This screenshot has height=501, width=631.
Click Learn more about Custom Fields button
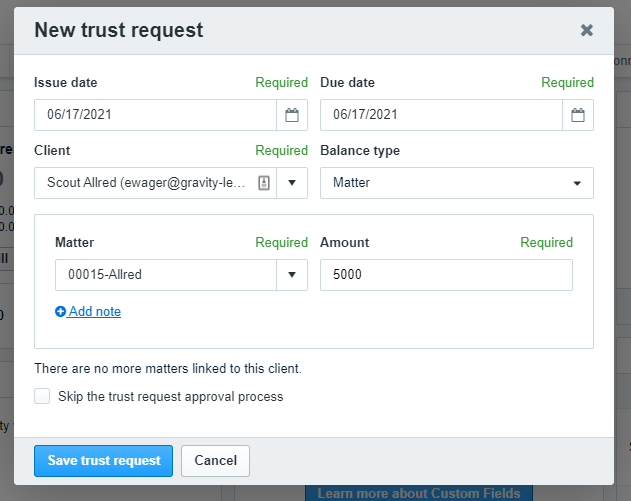click(419, 493)
